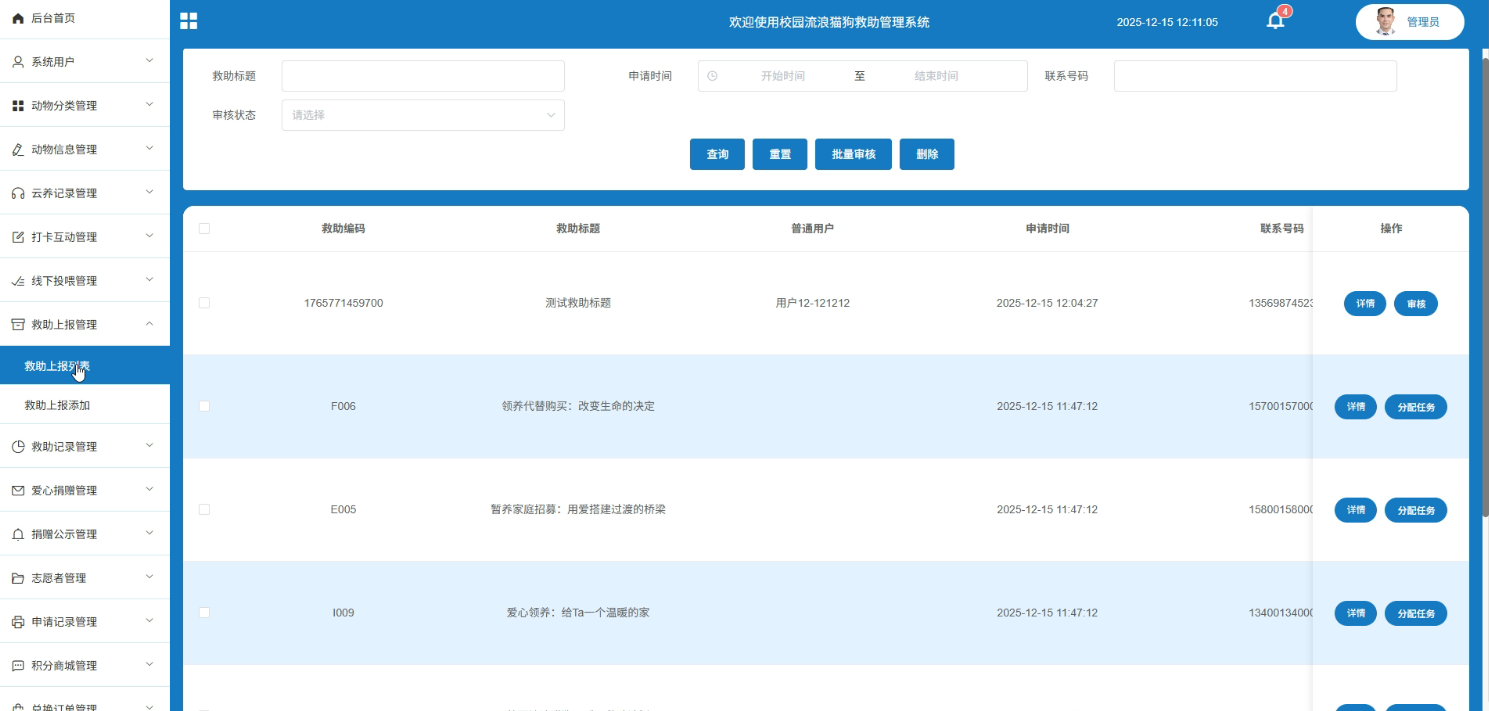Image resolution: width=1489 pixels, height=711 pixels.
Task: Click the 管理员 account label
Action: [x=1422, y=22]
